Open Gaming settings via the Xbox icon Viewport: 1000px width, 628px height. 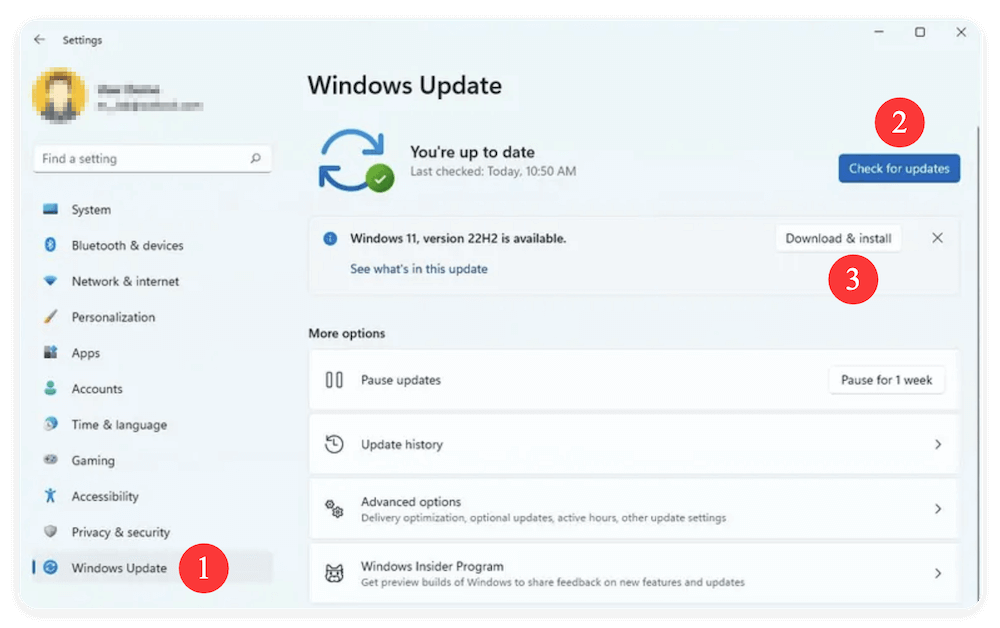pyautogui.click(x=52, y=460)
